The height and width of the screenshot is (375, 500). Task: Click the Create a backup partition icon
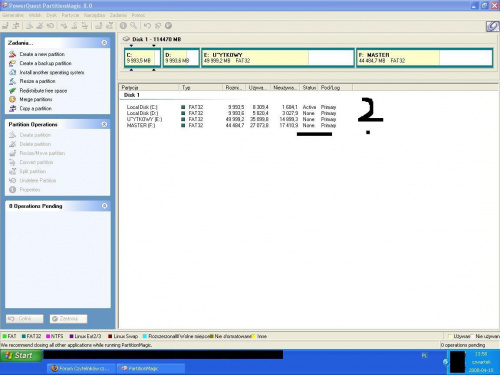(x=12, y=63)
